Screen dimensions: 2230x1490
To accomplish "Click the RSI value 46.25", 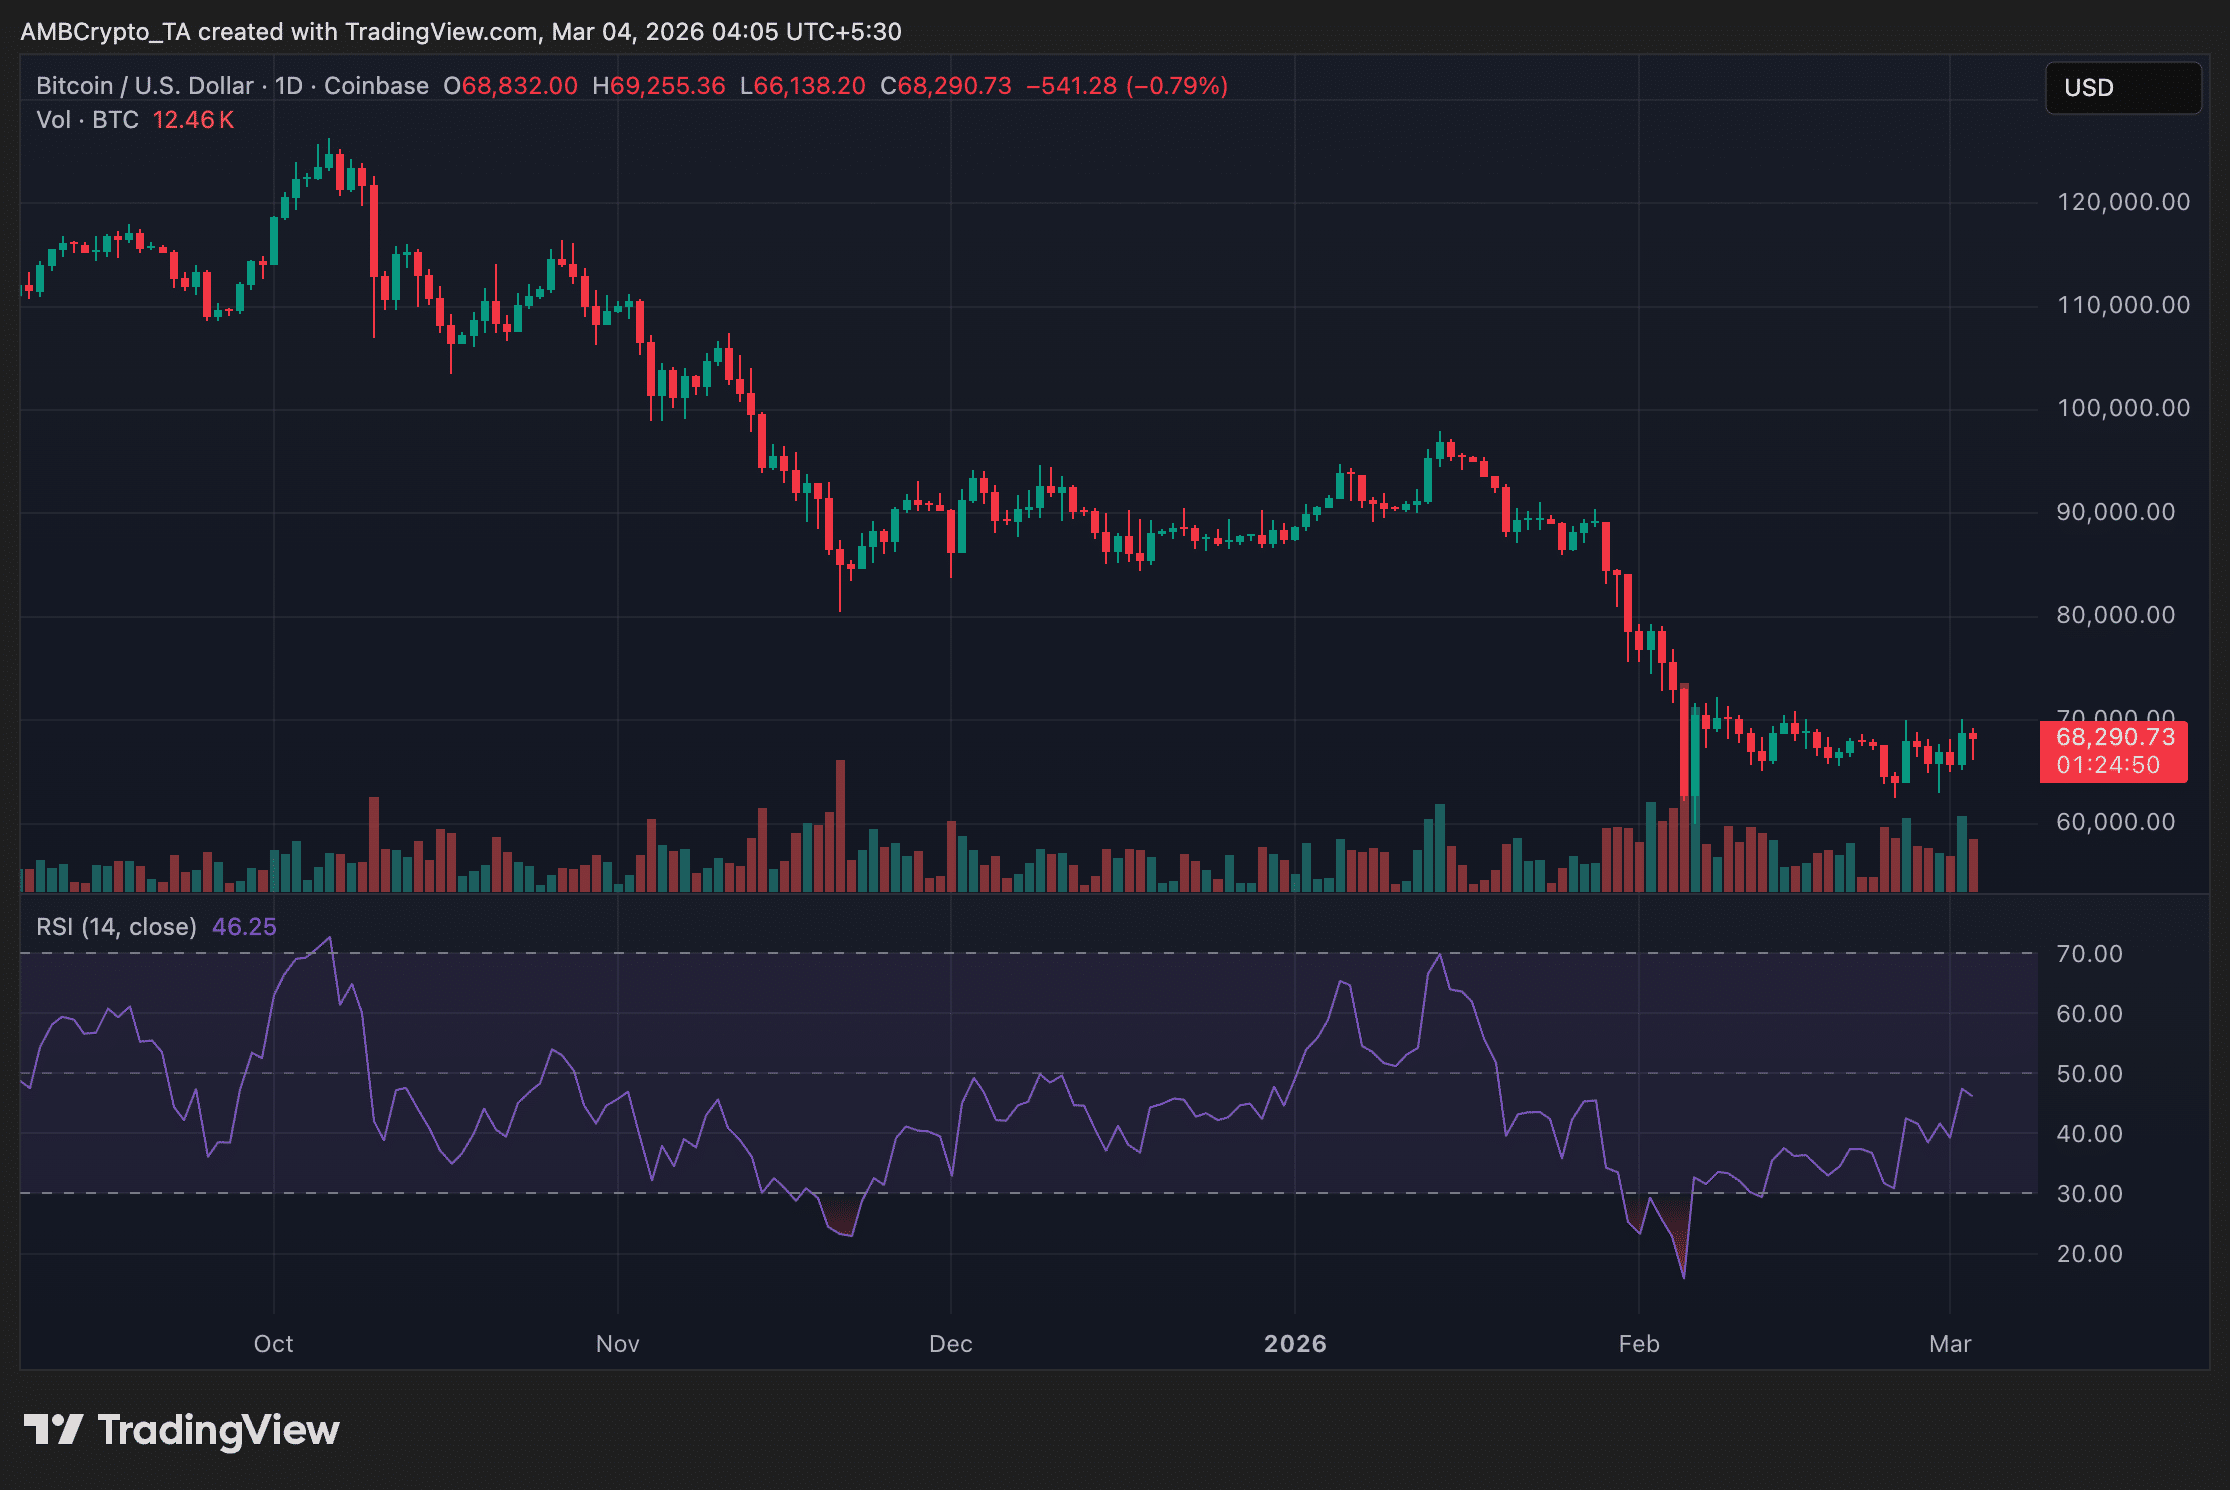I will tap(242, 926).
